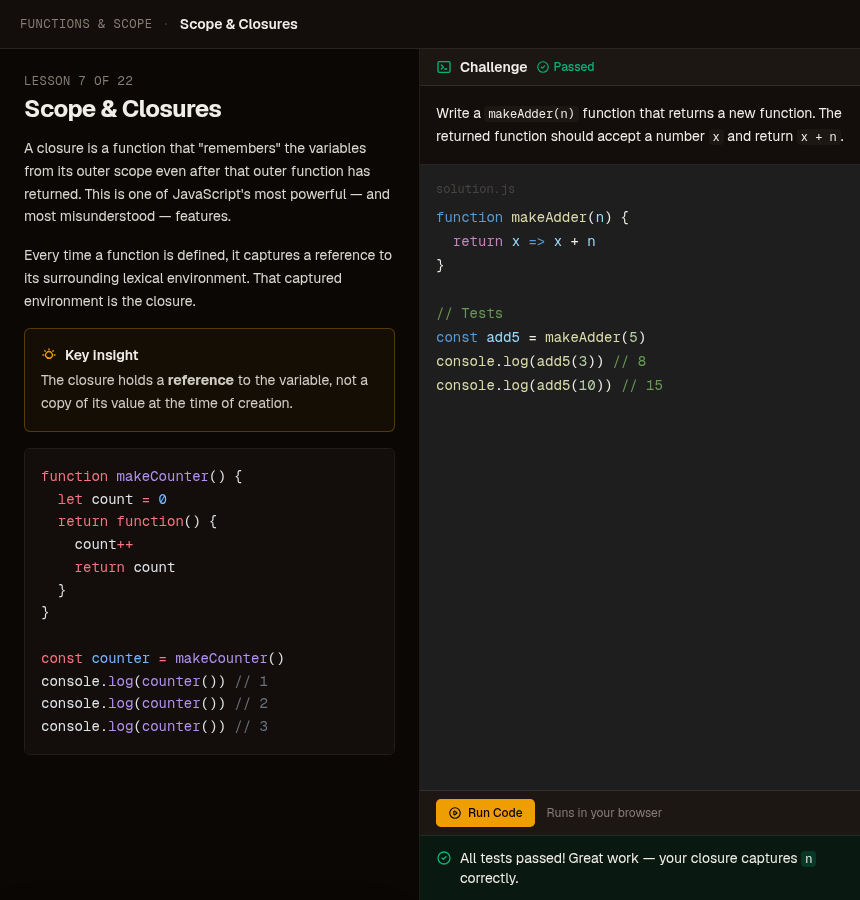Click the terminal icon beside Challenge
Screen dimensions: 860x900
click(444, 67)
